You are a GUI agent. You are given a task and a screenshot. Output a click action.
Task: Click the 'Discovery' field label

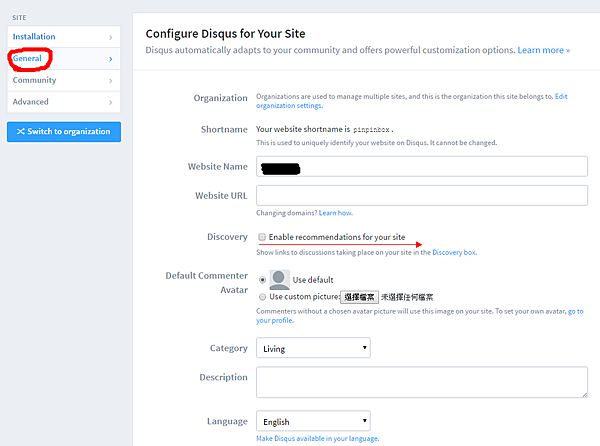227,237
